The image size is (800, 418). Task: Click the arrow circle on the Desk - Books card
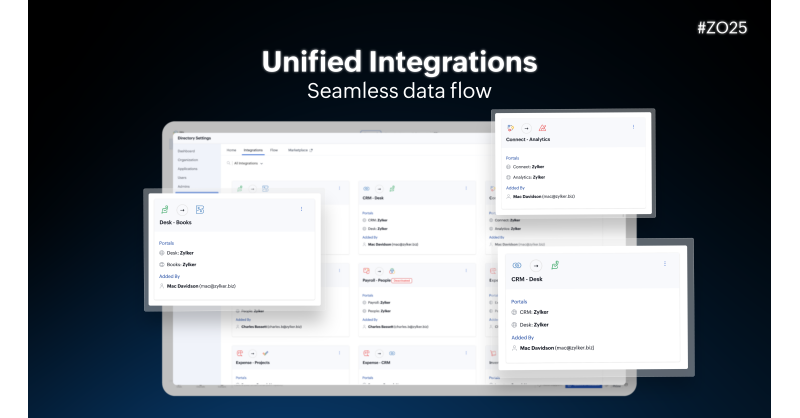point(182,210)
